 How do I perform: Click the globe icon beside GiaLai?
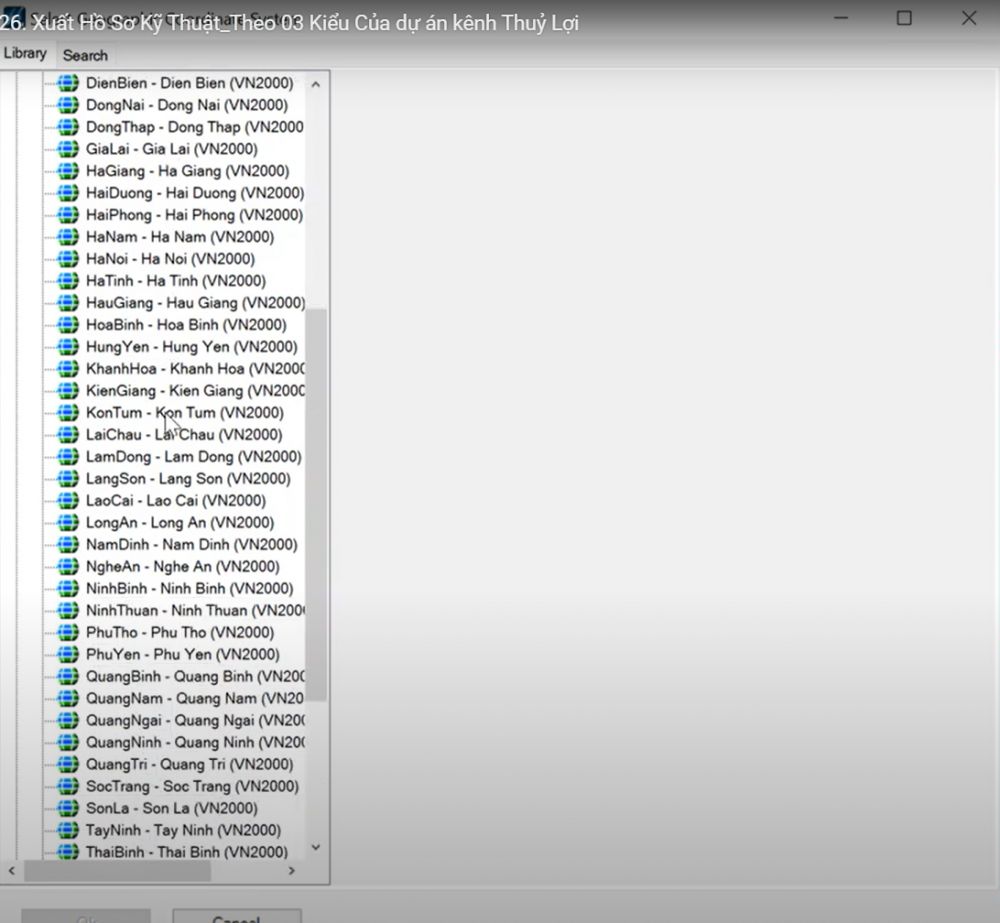click(68, 149)
